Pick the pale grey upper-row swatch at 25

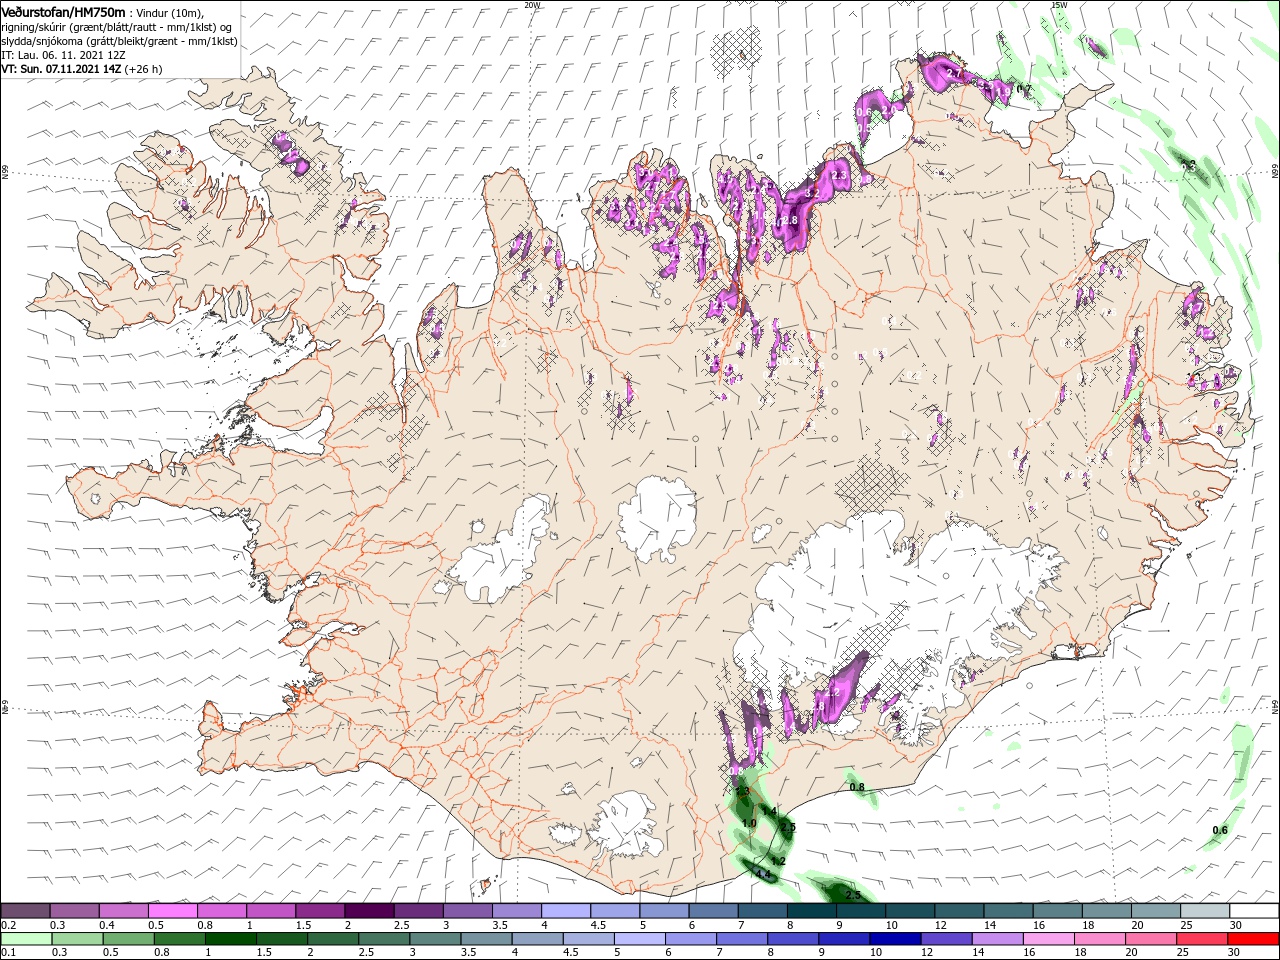(x=1204, y=911)
